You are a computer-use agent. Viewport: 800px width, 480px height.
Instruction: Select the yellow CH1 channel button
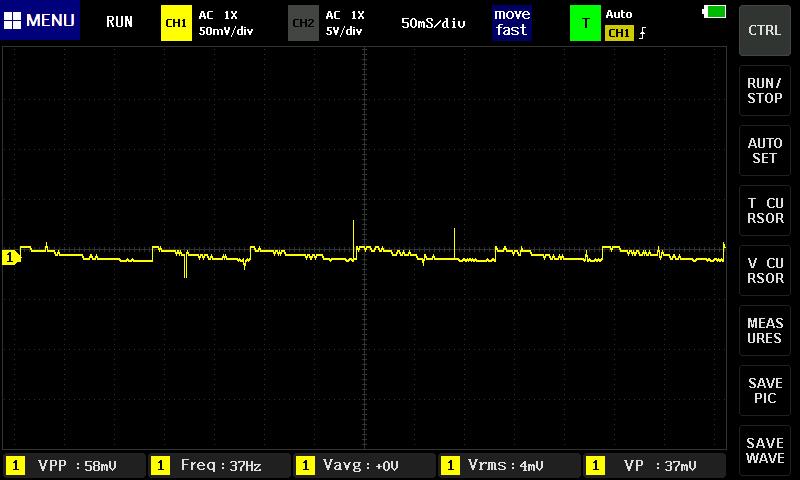pyautogui.click(x=176, y=23)
